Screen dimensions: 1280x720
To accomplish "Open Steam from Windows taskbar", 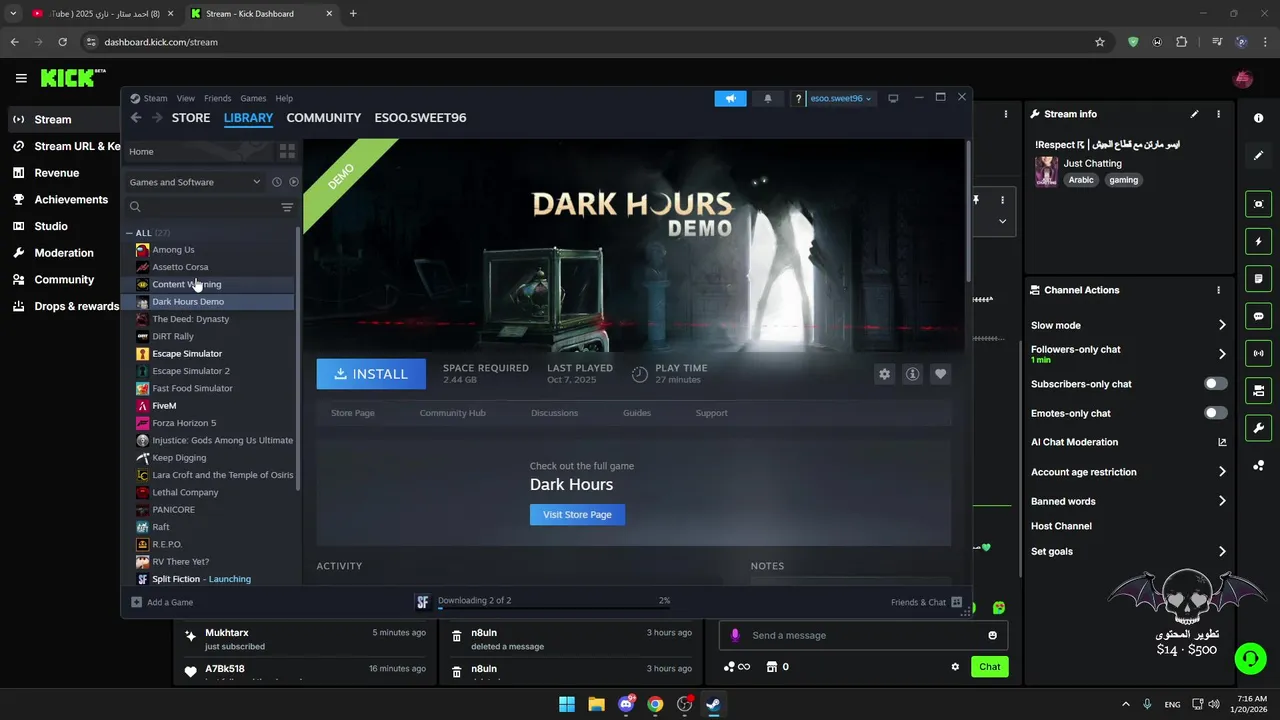I will pos(713,704).
